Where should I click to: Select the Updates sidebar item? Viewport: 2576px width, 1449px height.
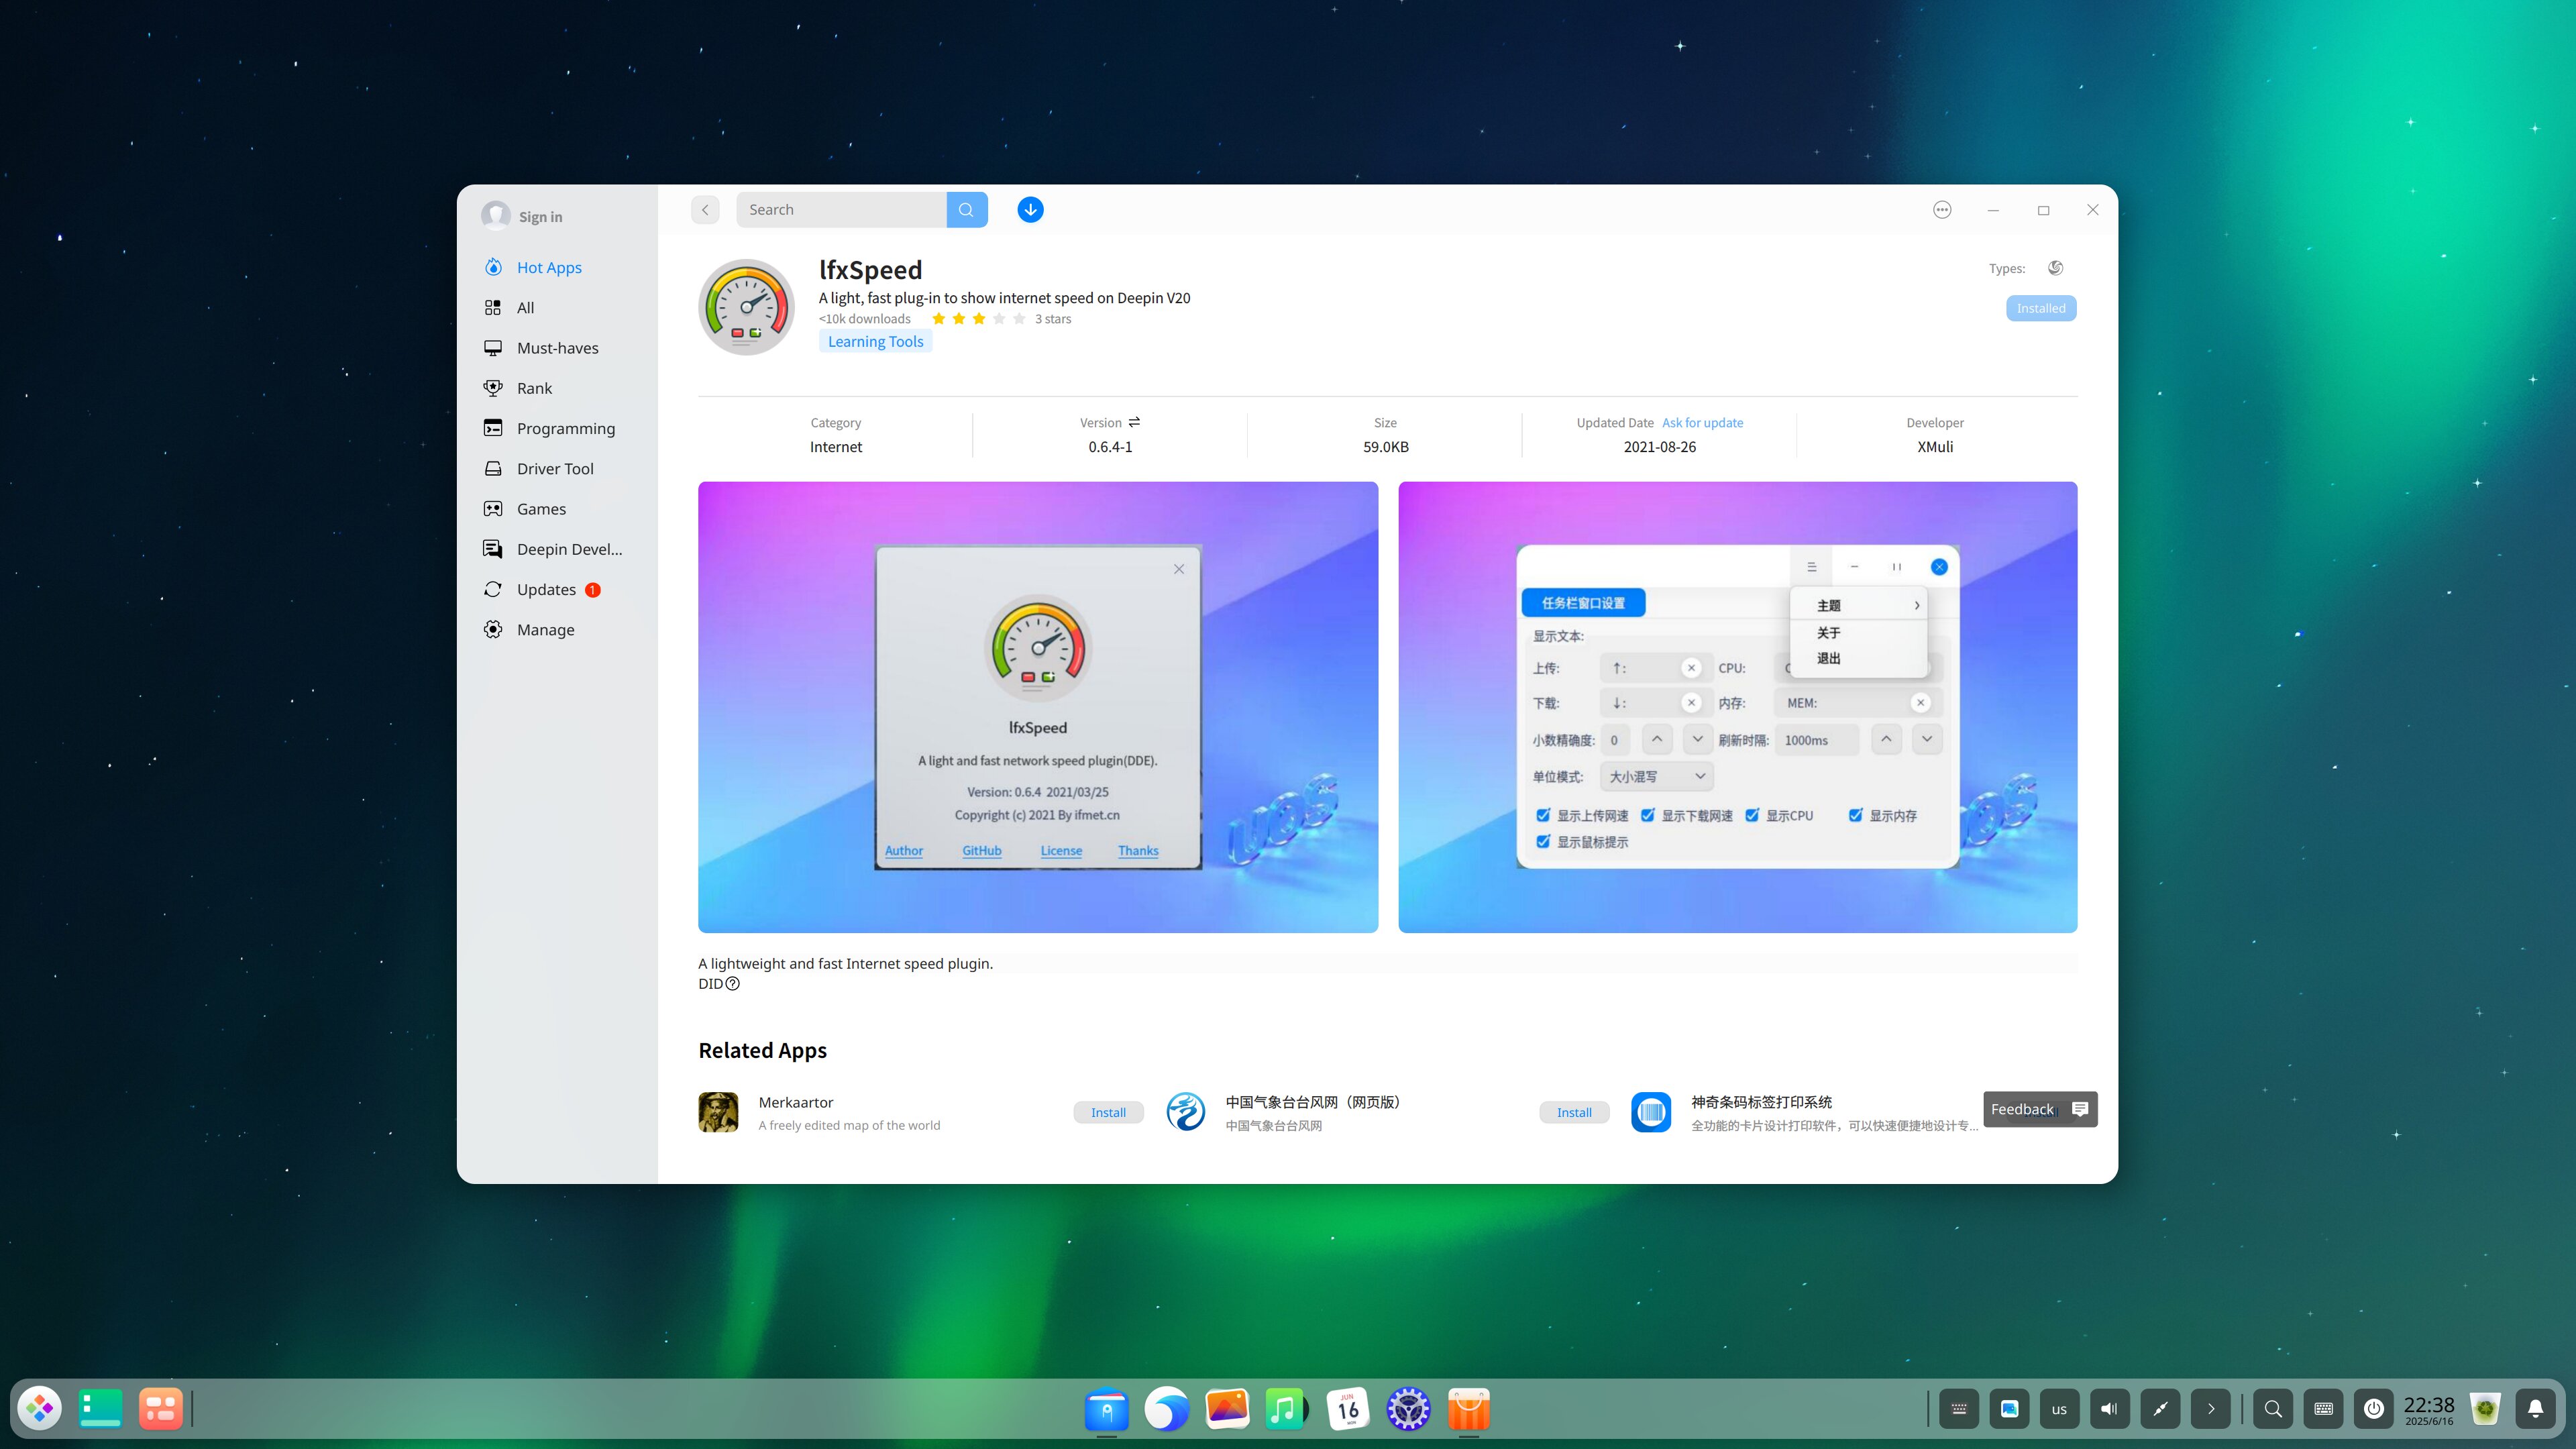[546, 589]
